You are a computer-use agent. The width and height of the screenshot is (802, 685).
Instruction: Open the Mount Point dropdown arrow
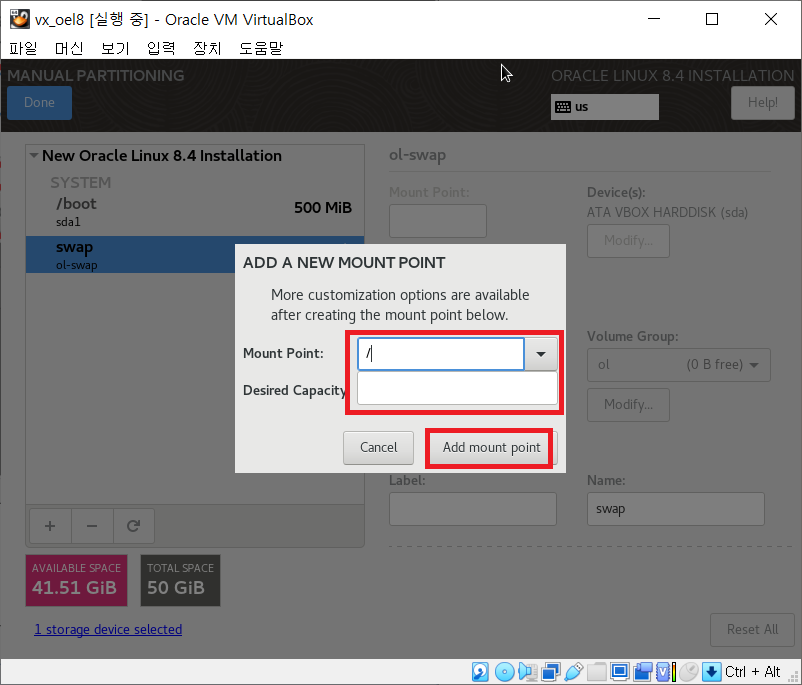pos(541,353)
